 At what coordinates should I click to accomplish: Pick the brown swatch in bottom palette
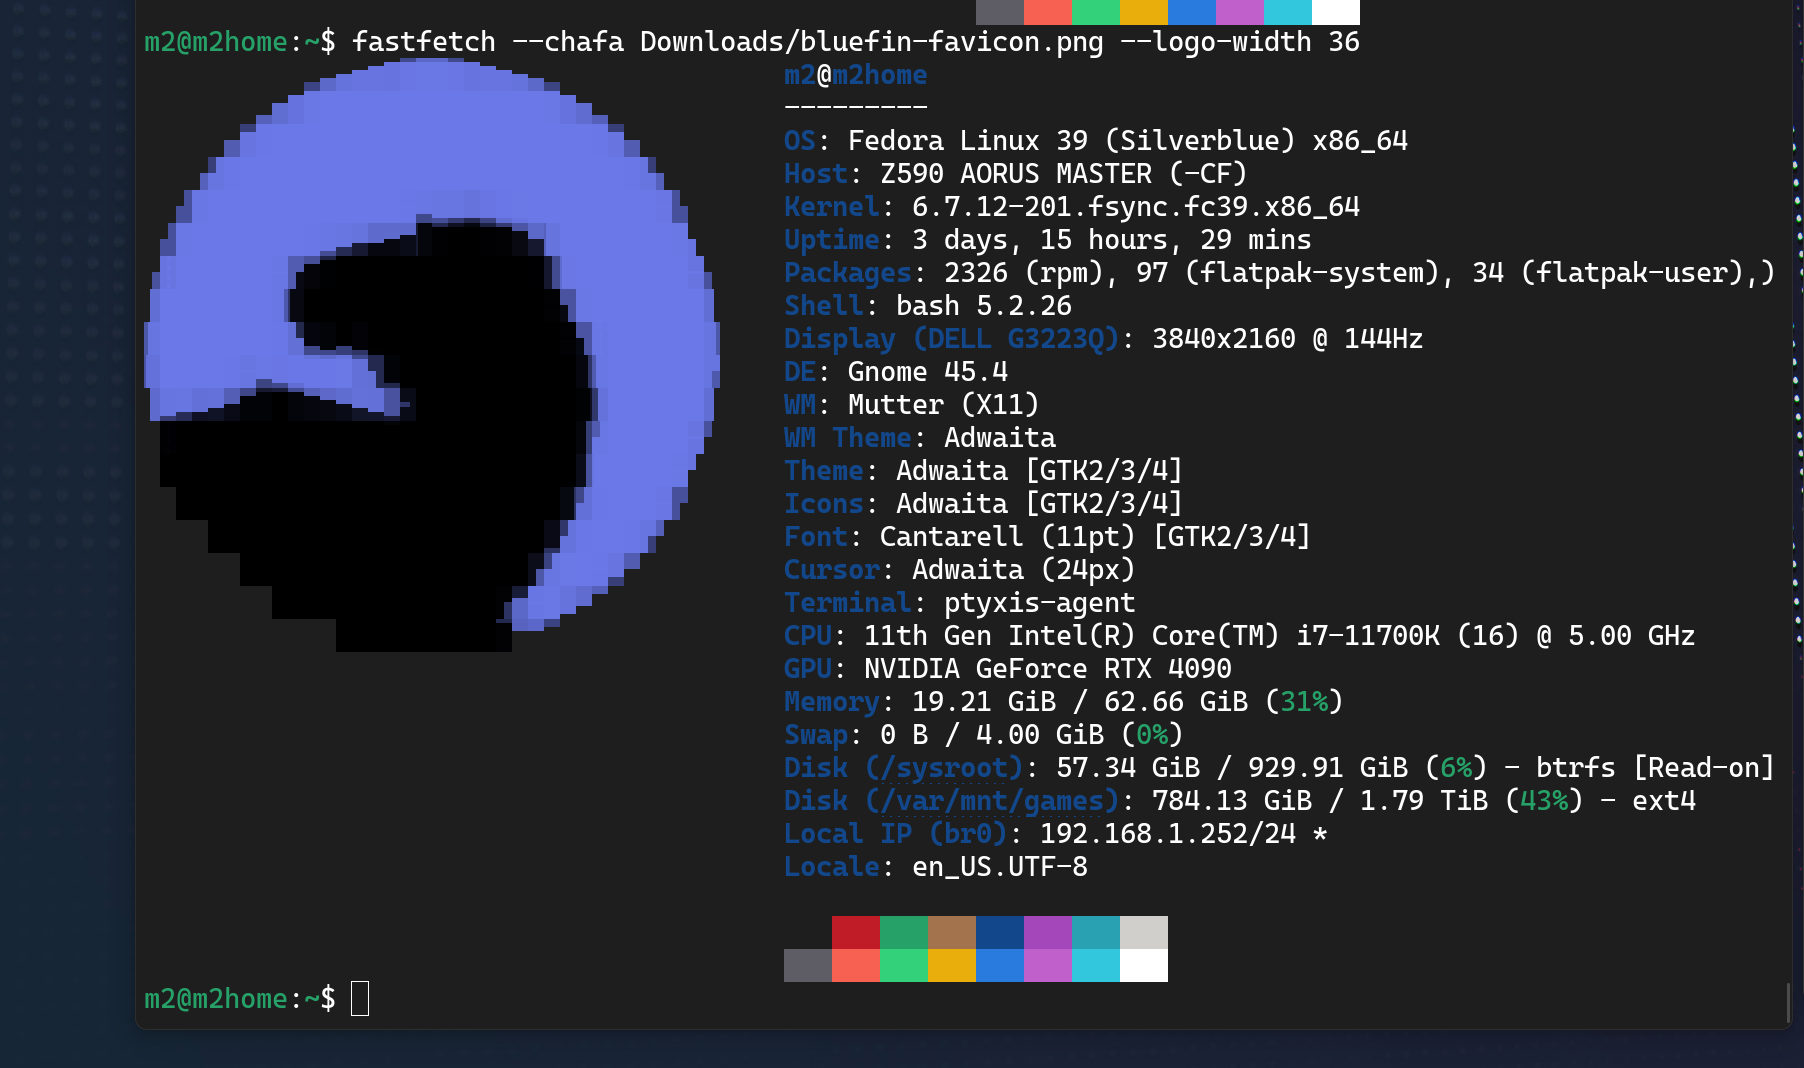(952, 932)
